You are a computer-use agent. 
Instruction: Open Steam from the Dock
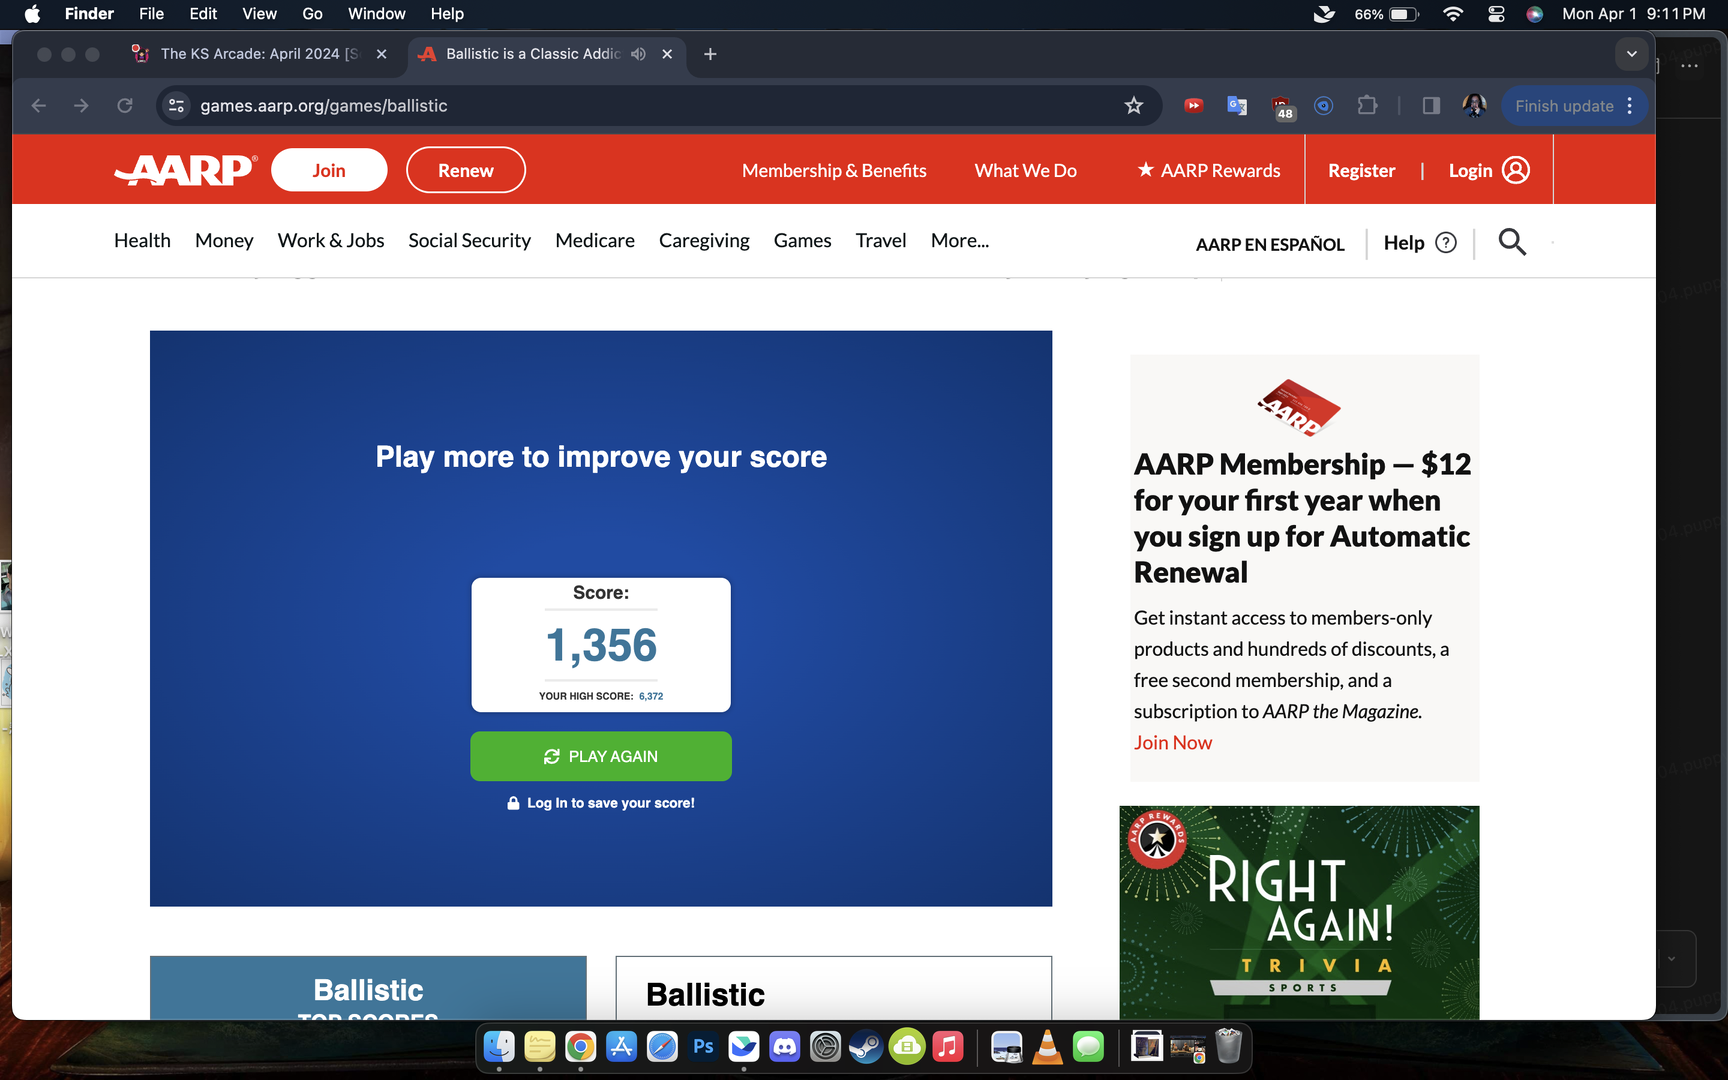[x=866, y=1047]
